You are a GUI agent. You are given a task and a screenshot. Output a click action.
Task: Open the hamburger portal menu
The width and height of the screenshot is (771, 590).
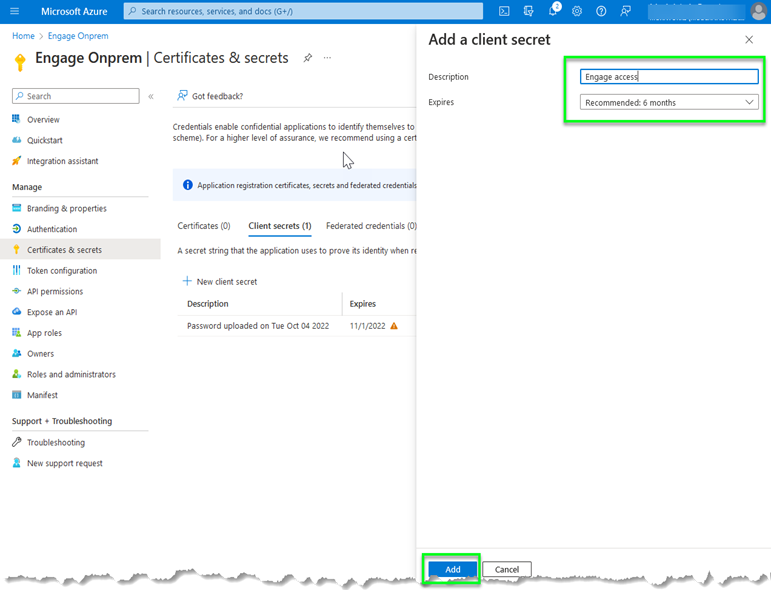point(14,11)
